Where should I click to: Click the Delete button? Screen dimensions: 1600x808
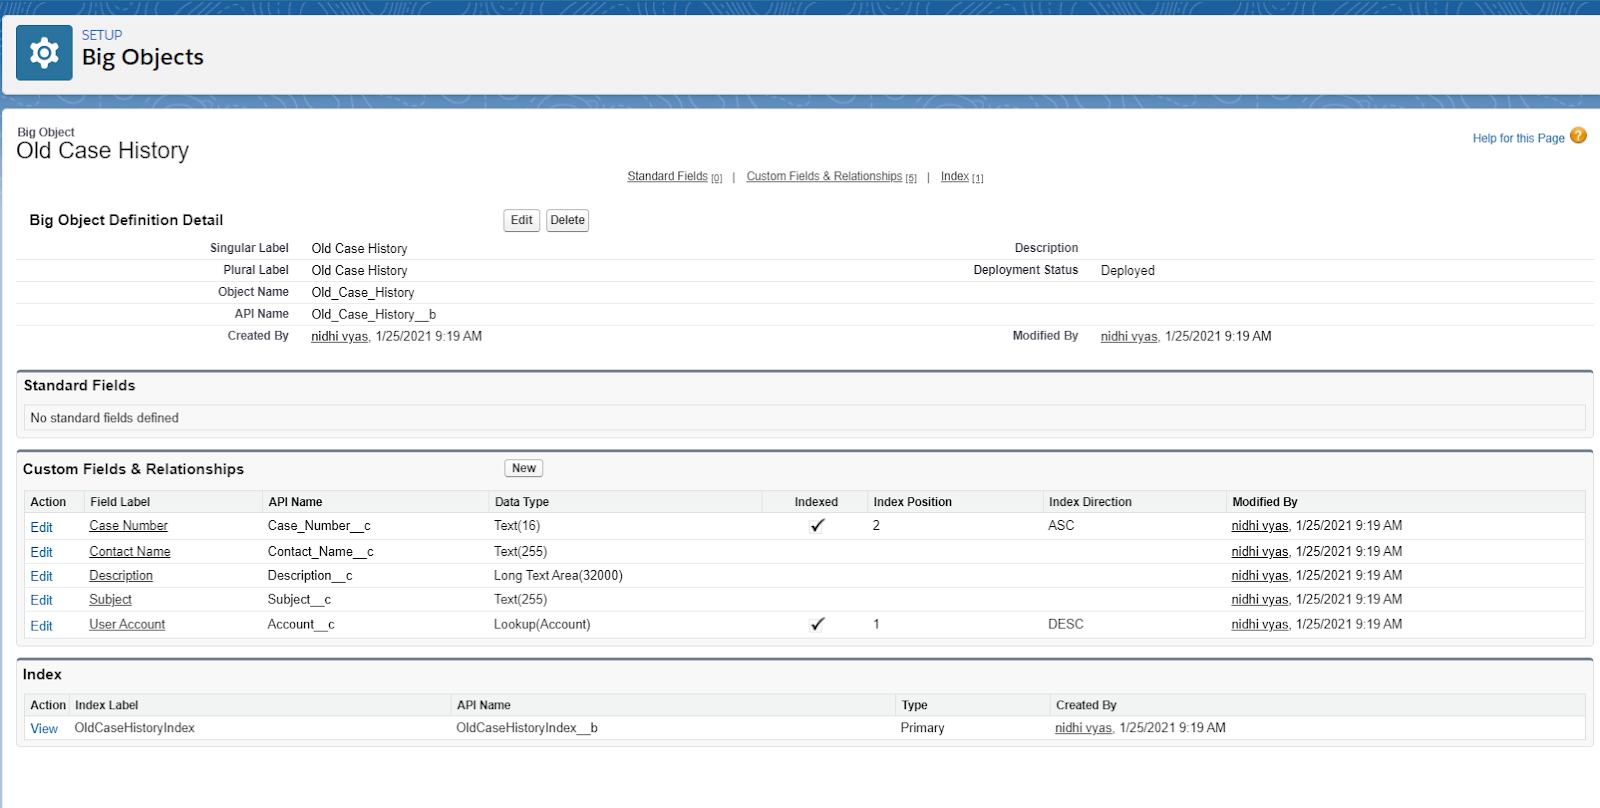[x=567, y=220]
